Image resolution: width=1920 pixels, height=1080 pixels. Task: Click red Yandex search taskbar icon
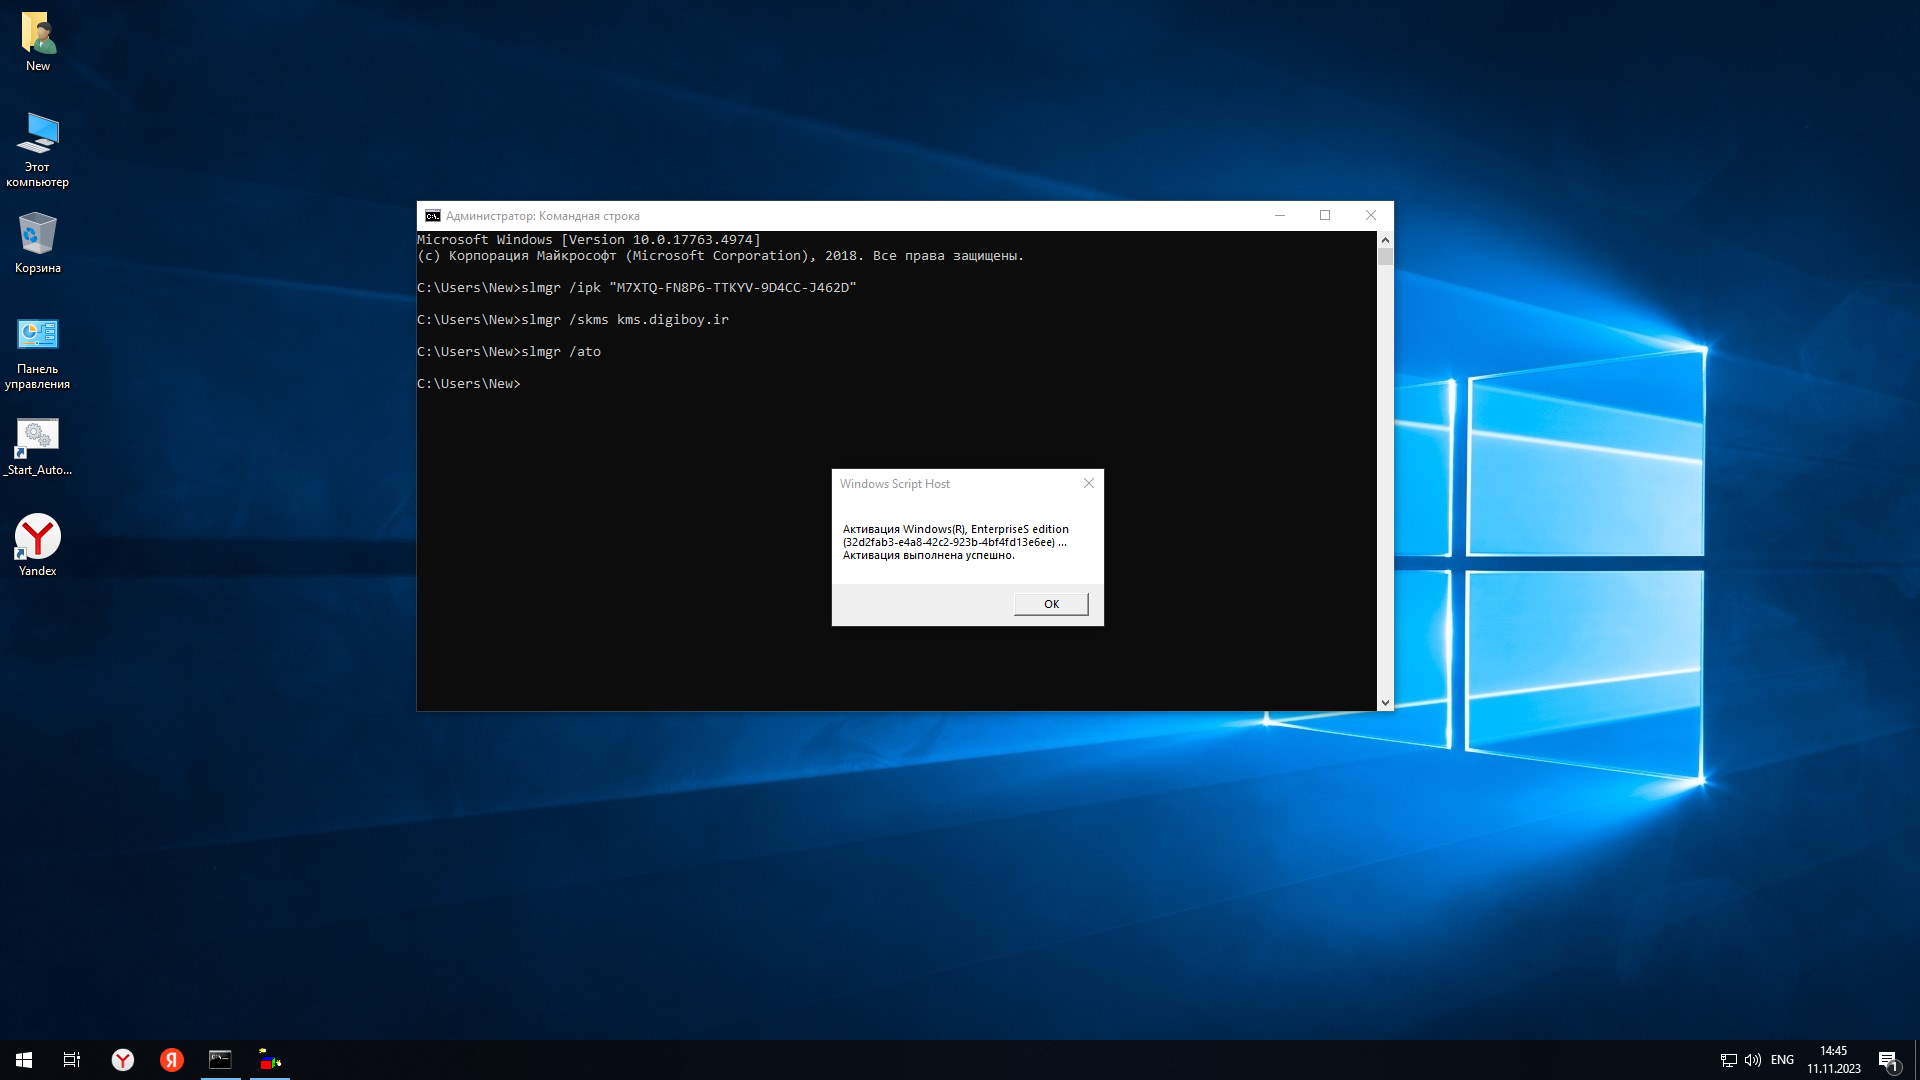172,1060
